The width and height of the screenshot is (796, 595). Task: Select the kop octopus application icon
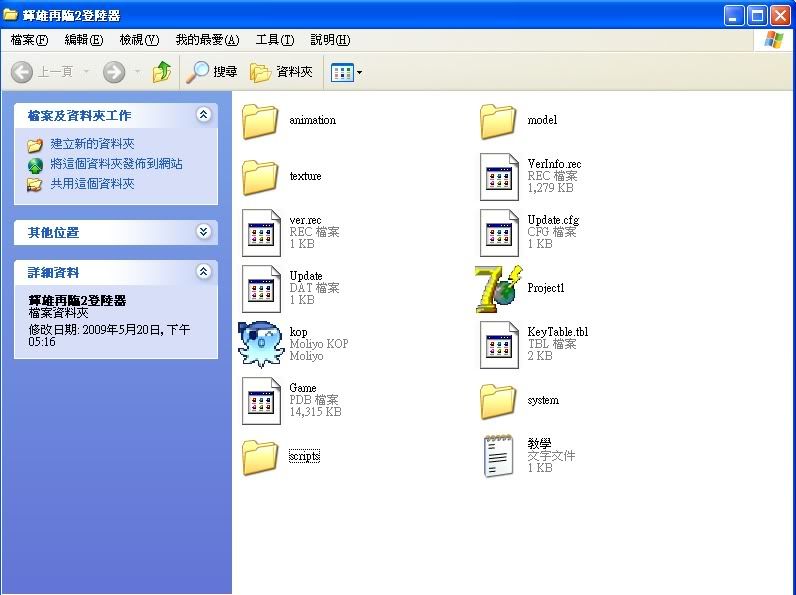[261, 345]
